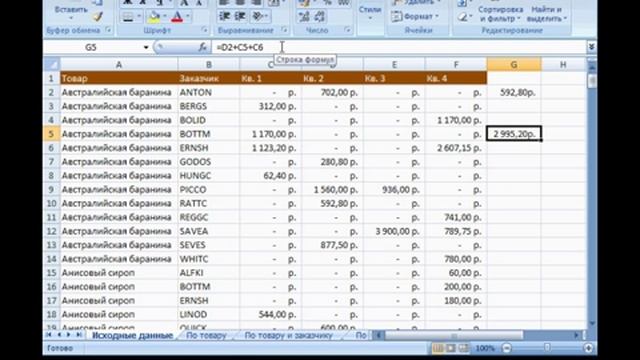Select column A header

coord(119,64)
